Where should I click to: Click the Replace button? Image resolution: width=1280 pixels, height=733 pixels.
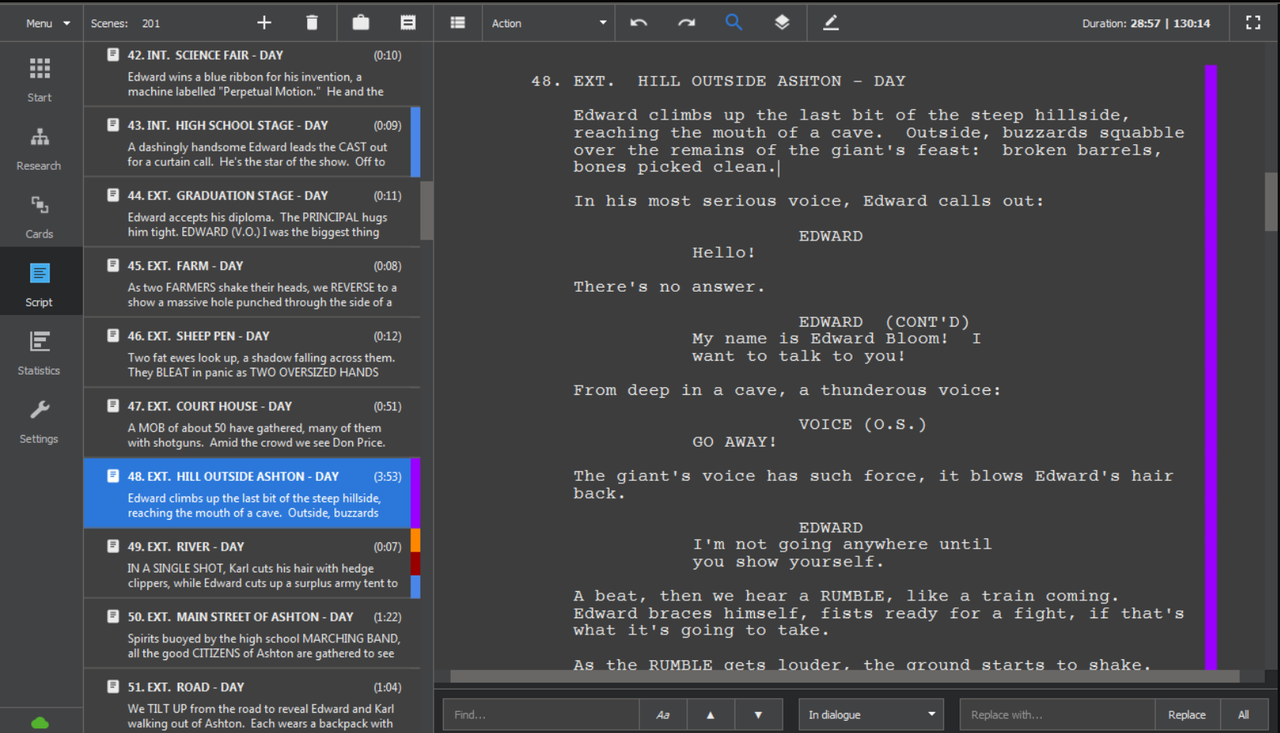1186,714
